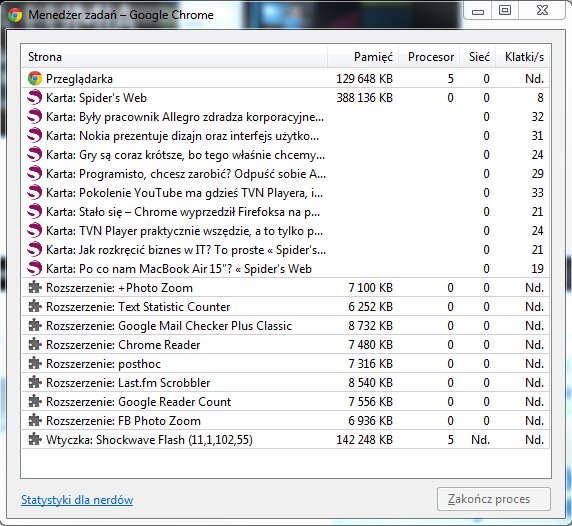Open the Statystyki dla nerdów link
The width and height of the screenshot is (572, 526).
point(77,500)
